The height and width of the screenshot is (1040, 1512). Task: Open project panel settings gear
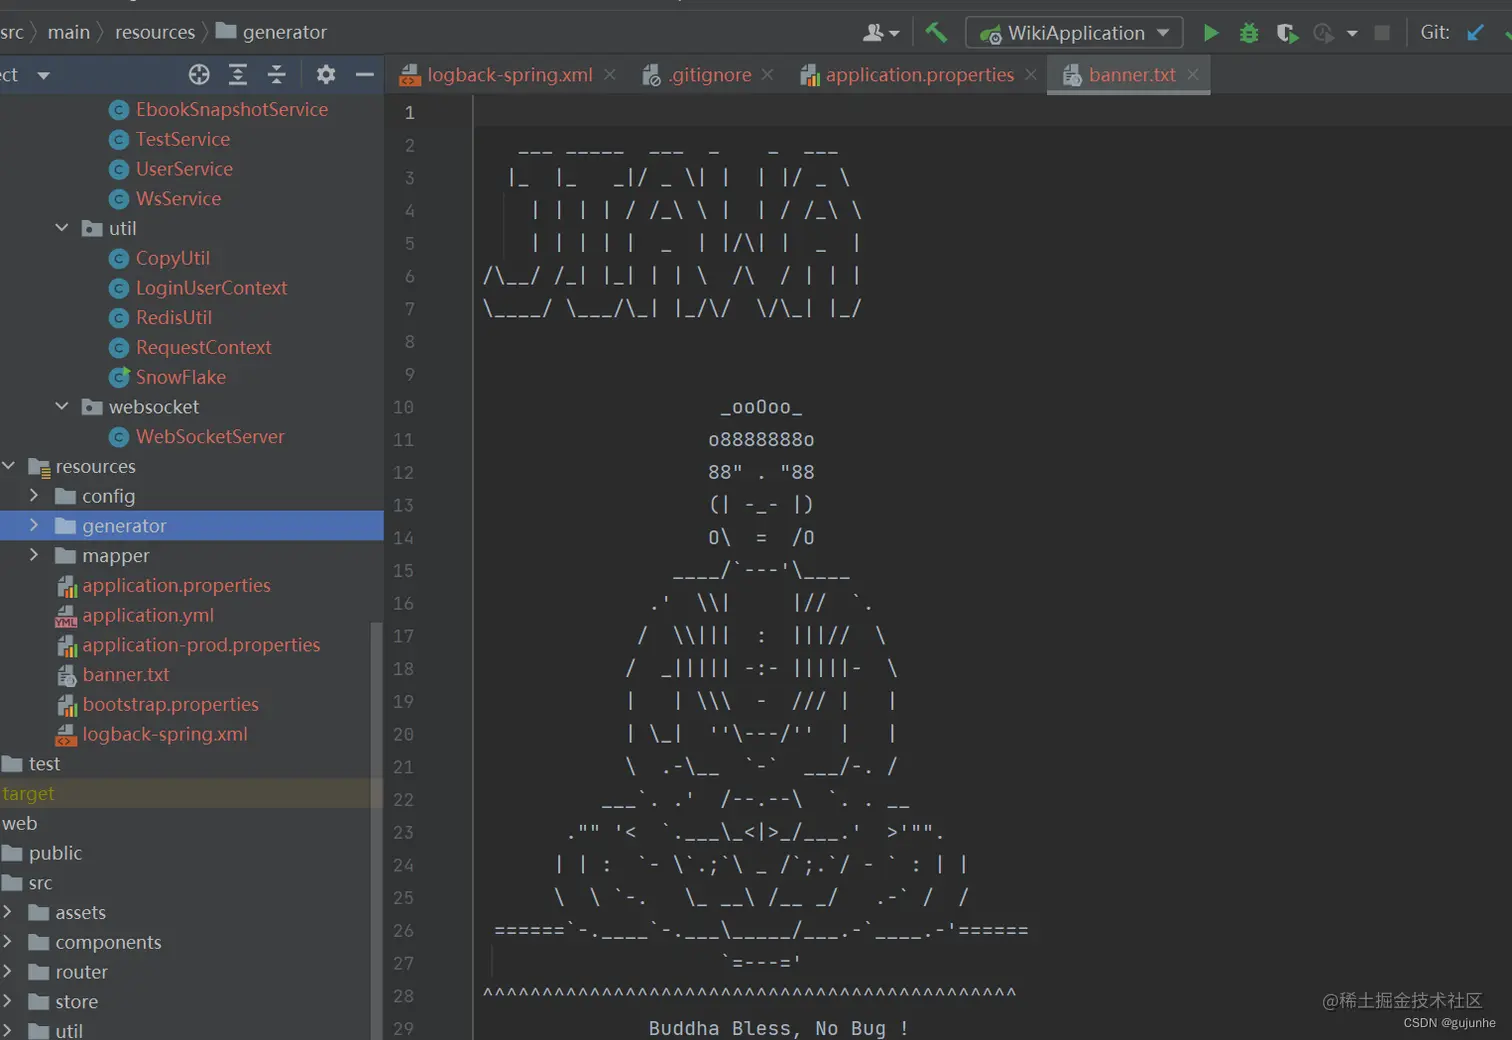point(326,74)
